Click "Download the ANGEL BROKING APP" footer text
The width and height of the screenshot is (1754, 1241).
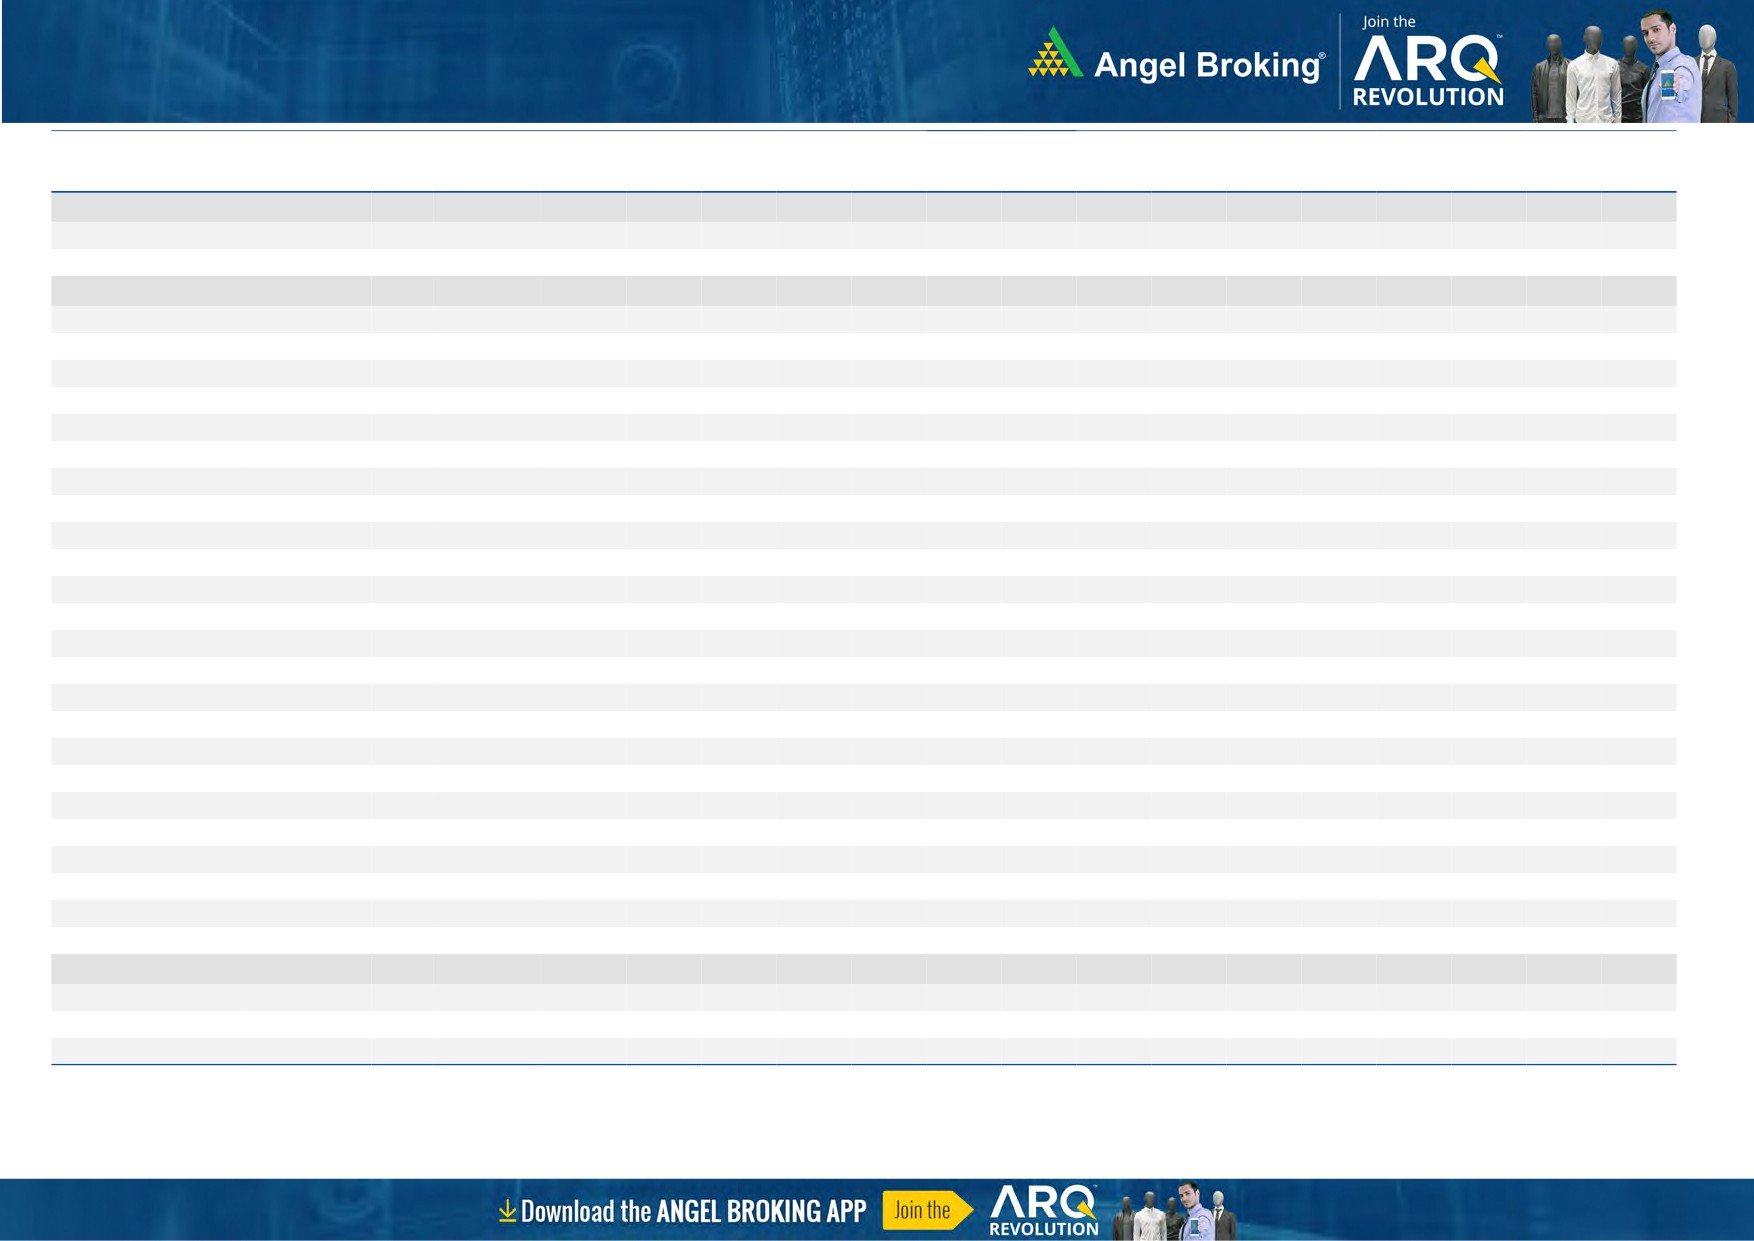click(x=693, y=1211)
